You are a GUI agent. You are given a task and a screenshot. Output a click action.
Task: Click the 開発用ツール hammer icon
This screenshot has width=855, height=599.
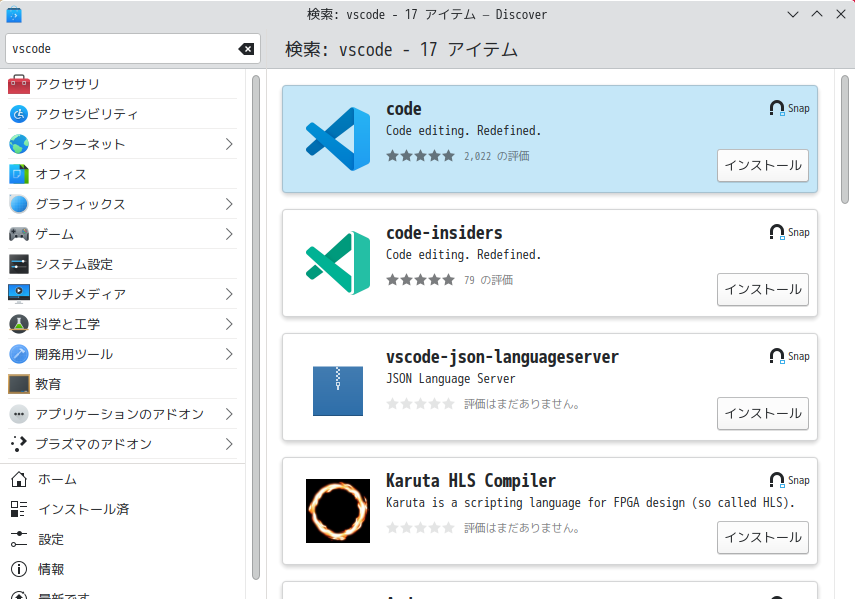(19, 354)
